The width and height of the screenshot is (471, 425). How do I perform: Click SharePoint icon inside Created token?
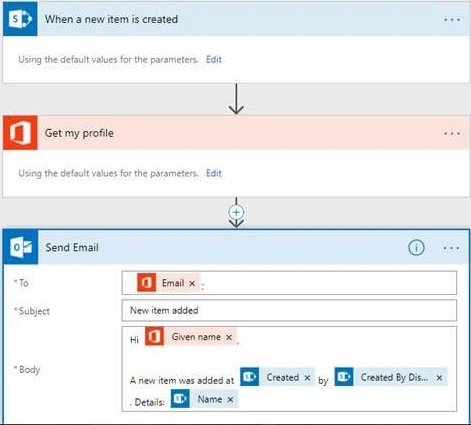(x=249, y=377)
